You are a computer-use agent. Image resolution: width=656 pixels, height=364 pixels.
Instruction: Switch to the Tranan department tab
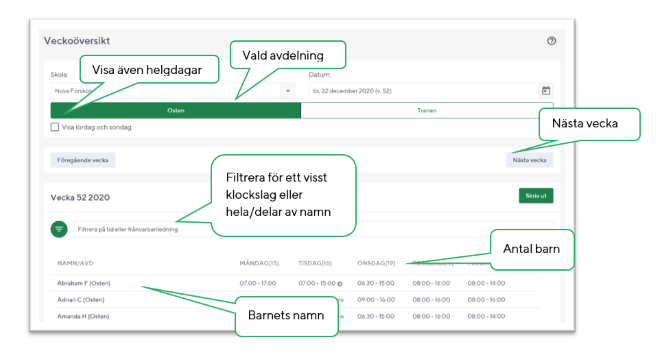(427, 110)
